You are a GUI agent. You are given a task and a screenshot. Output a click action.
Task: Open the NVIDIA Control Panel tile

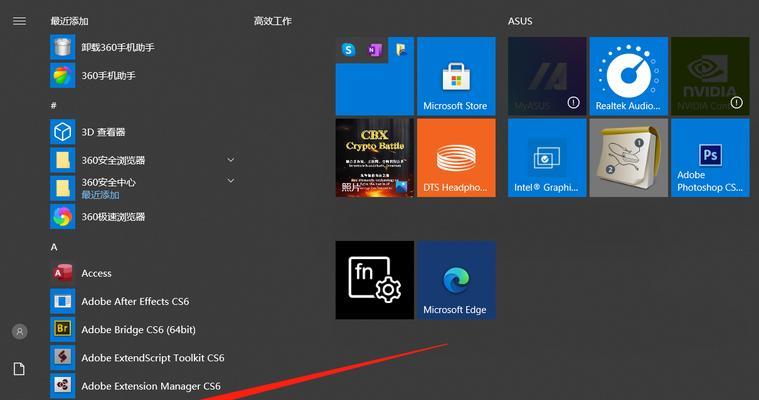[x=710, y=76]
